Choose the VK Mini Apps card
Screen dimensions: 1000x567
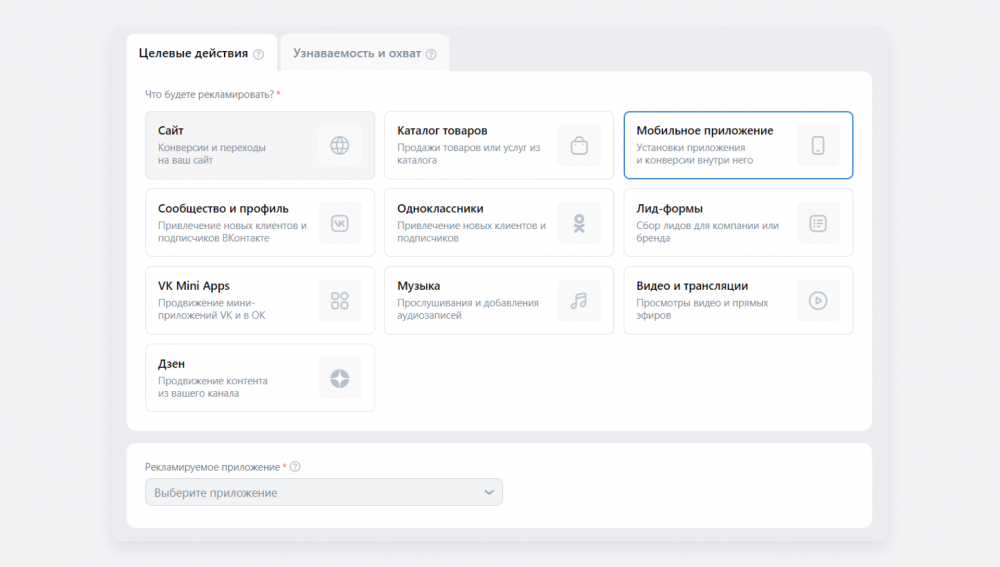[260, 300]
